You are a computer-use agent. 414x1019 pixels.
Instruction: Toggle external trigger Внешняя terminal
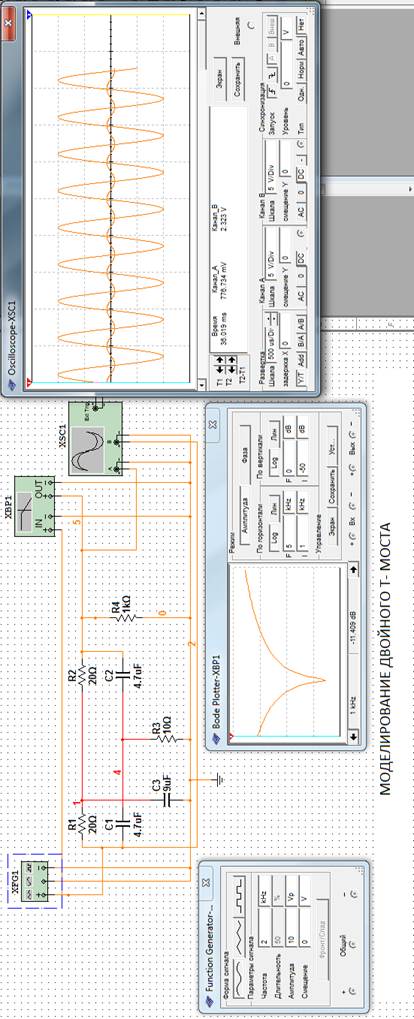251,24
